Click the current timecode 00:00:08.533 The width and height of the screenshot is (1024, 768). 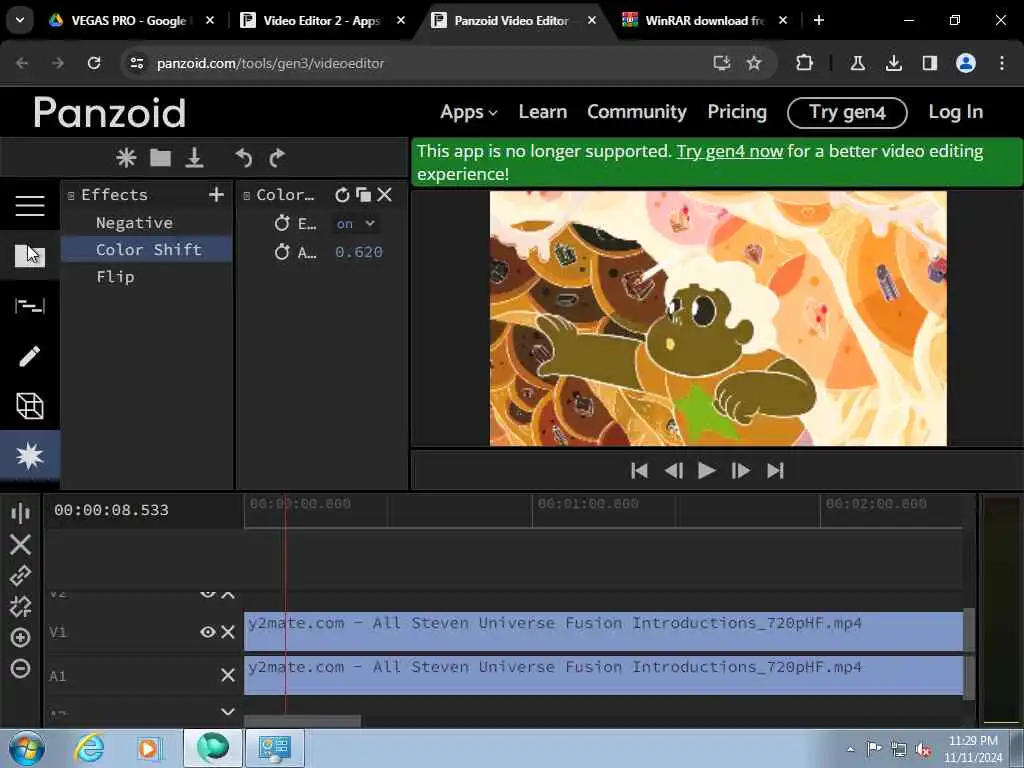click(112, 510)
